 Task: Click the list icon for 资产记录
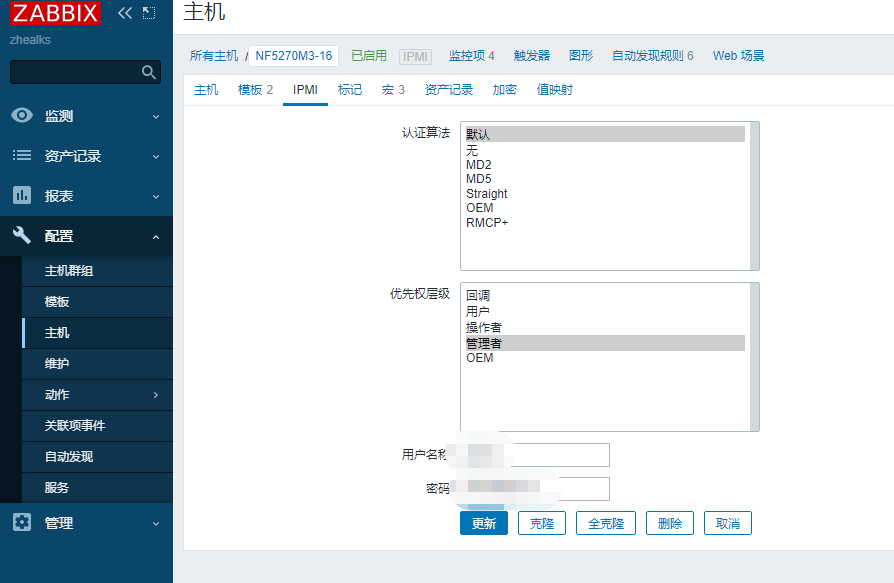pyautogui.click(x=22, y=156)
